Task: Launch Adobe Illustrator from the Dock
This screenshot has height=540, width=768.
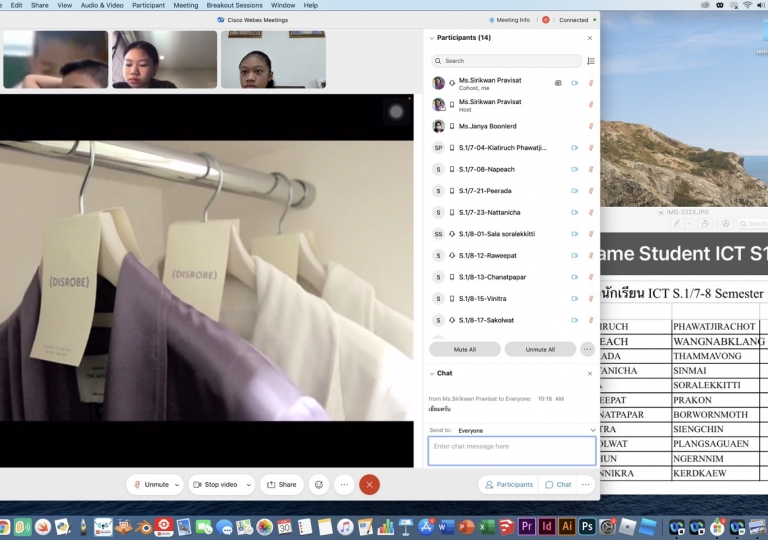Action: pyautogui.click(x=567, y=527)
